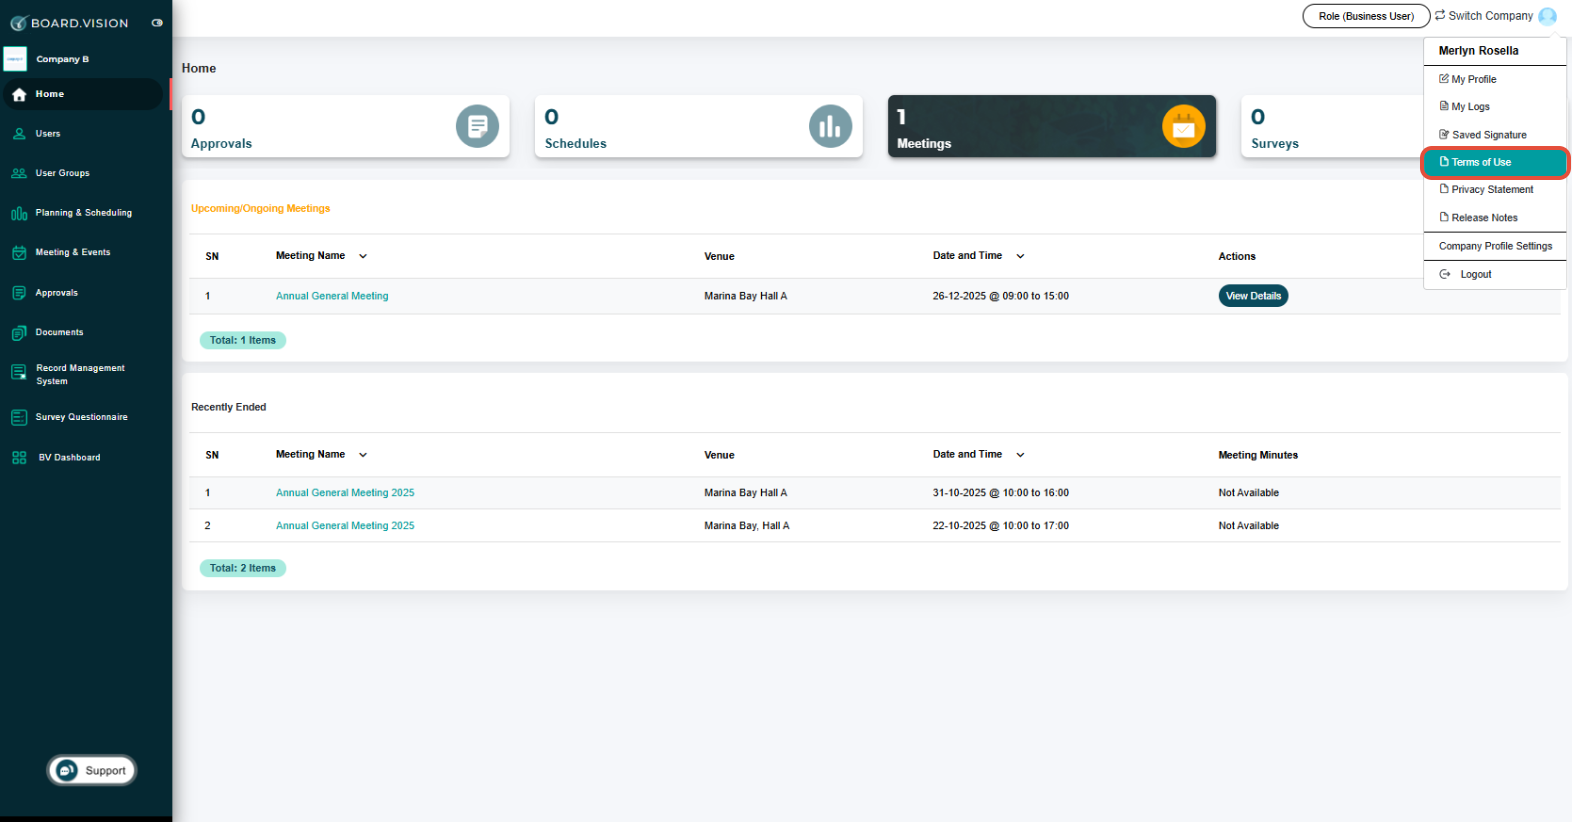Open Annual General Meeting 2025 dated 22-10-2025
Screen dimensions: 1572x822
click(345, 526)
